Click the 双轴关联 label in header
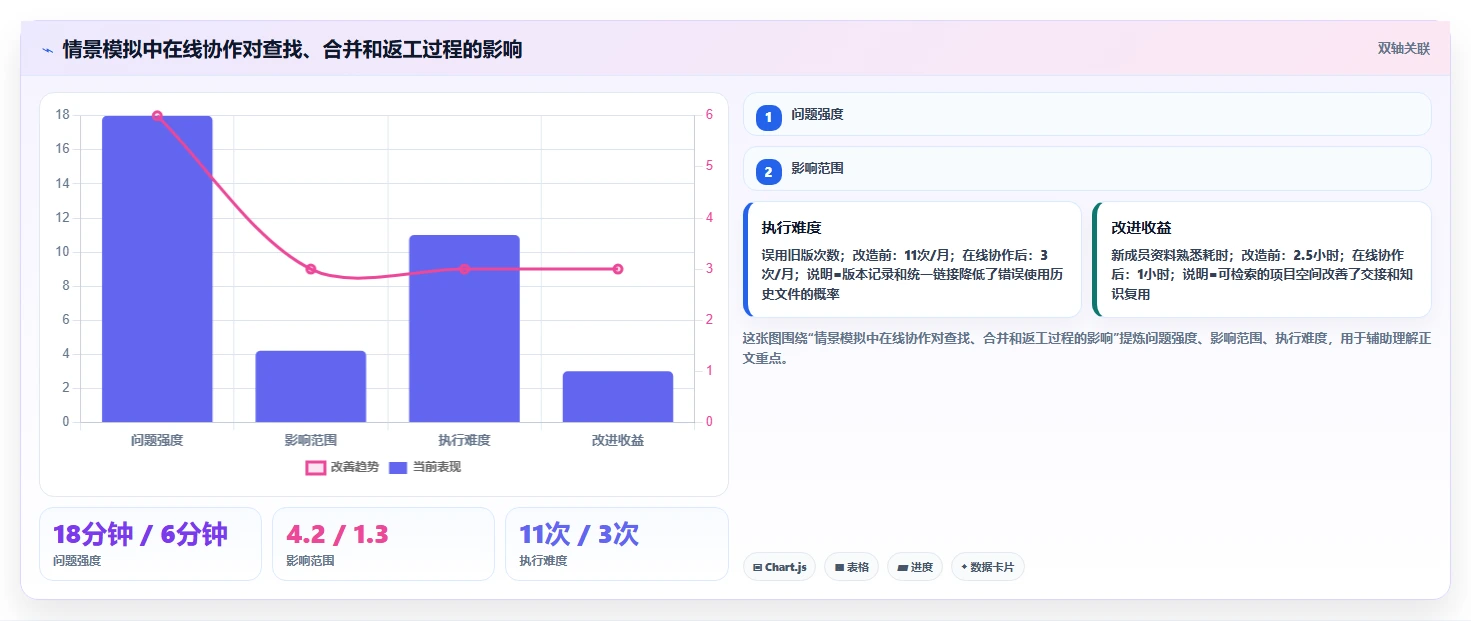 [x=1404, y=48]
